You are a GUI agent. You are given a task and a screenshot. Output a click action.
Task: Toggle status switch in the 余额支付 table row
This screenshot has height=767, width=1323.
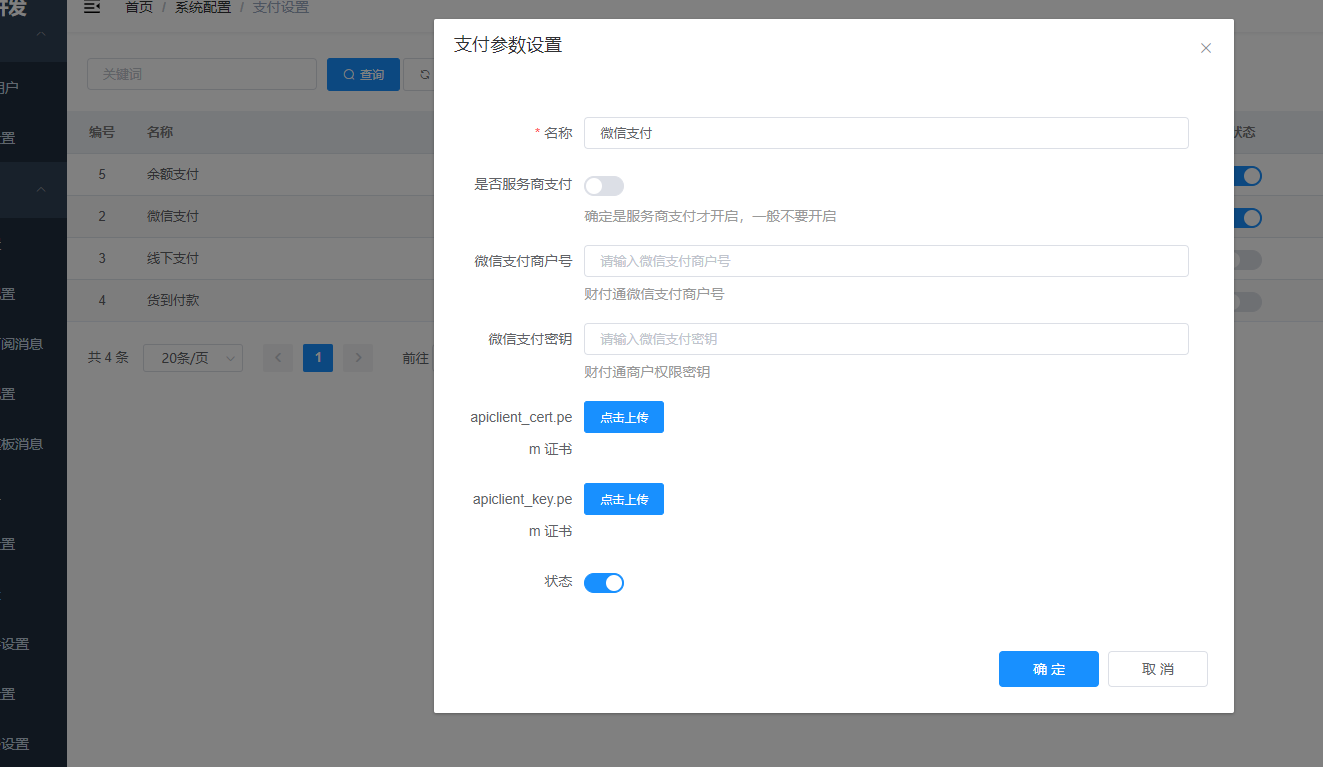(1246, 176)
